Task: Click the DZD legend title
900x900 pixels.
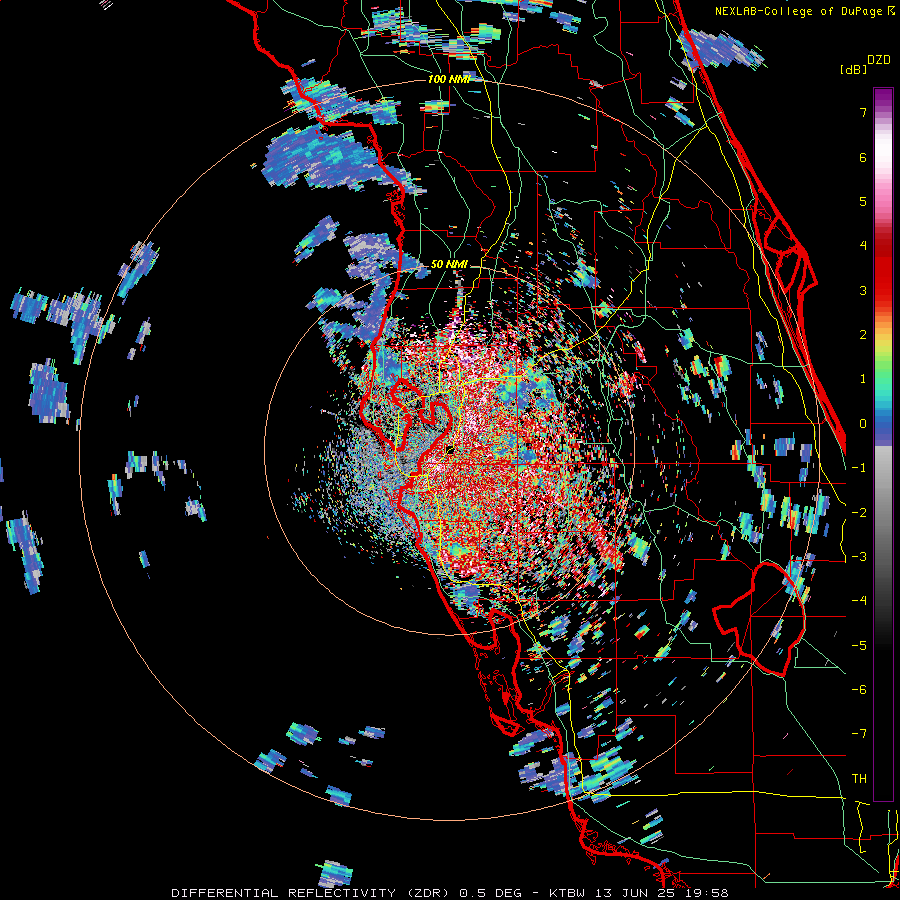Action: pos(879,60)
